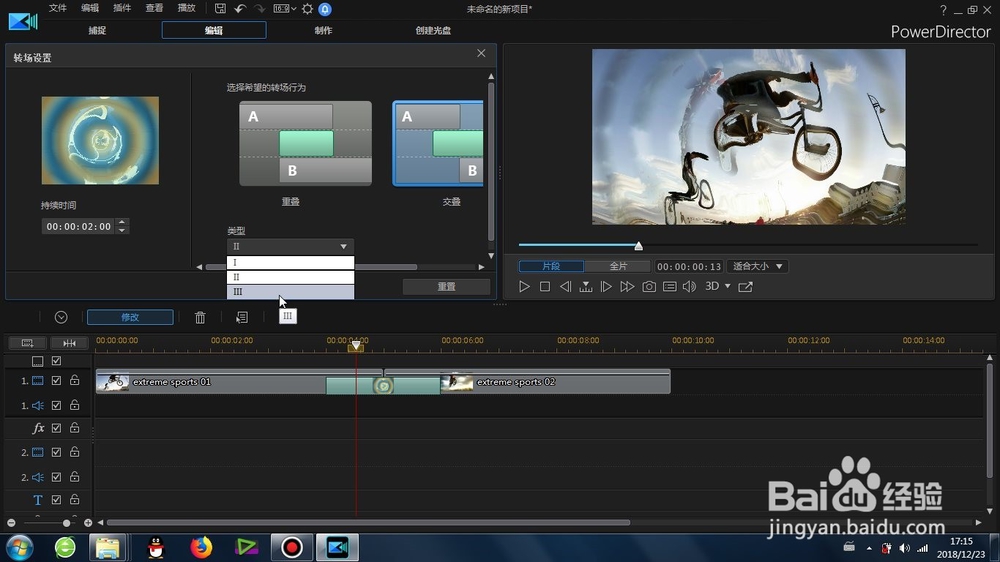1000x562 pixels.
Task: Expand the 3D mode dropdown arrow
Action: coord(728,286)
